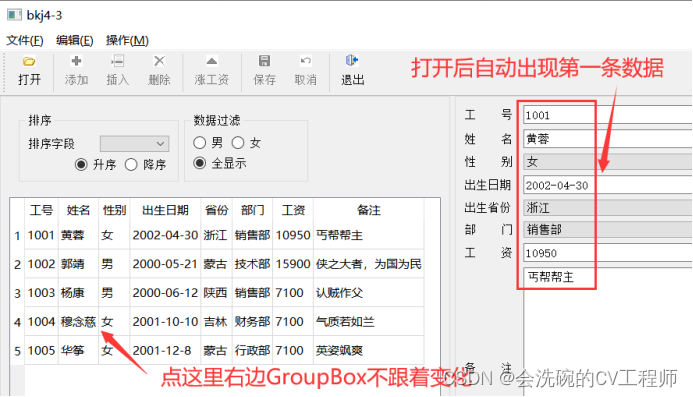Expand the 排序字段 combo box
The width and height of the screenshot is (693, 397).
134,144
